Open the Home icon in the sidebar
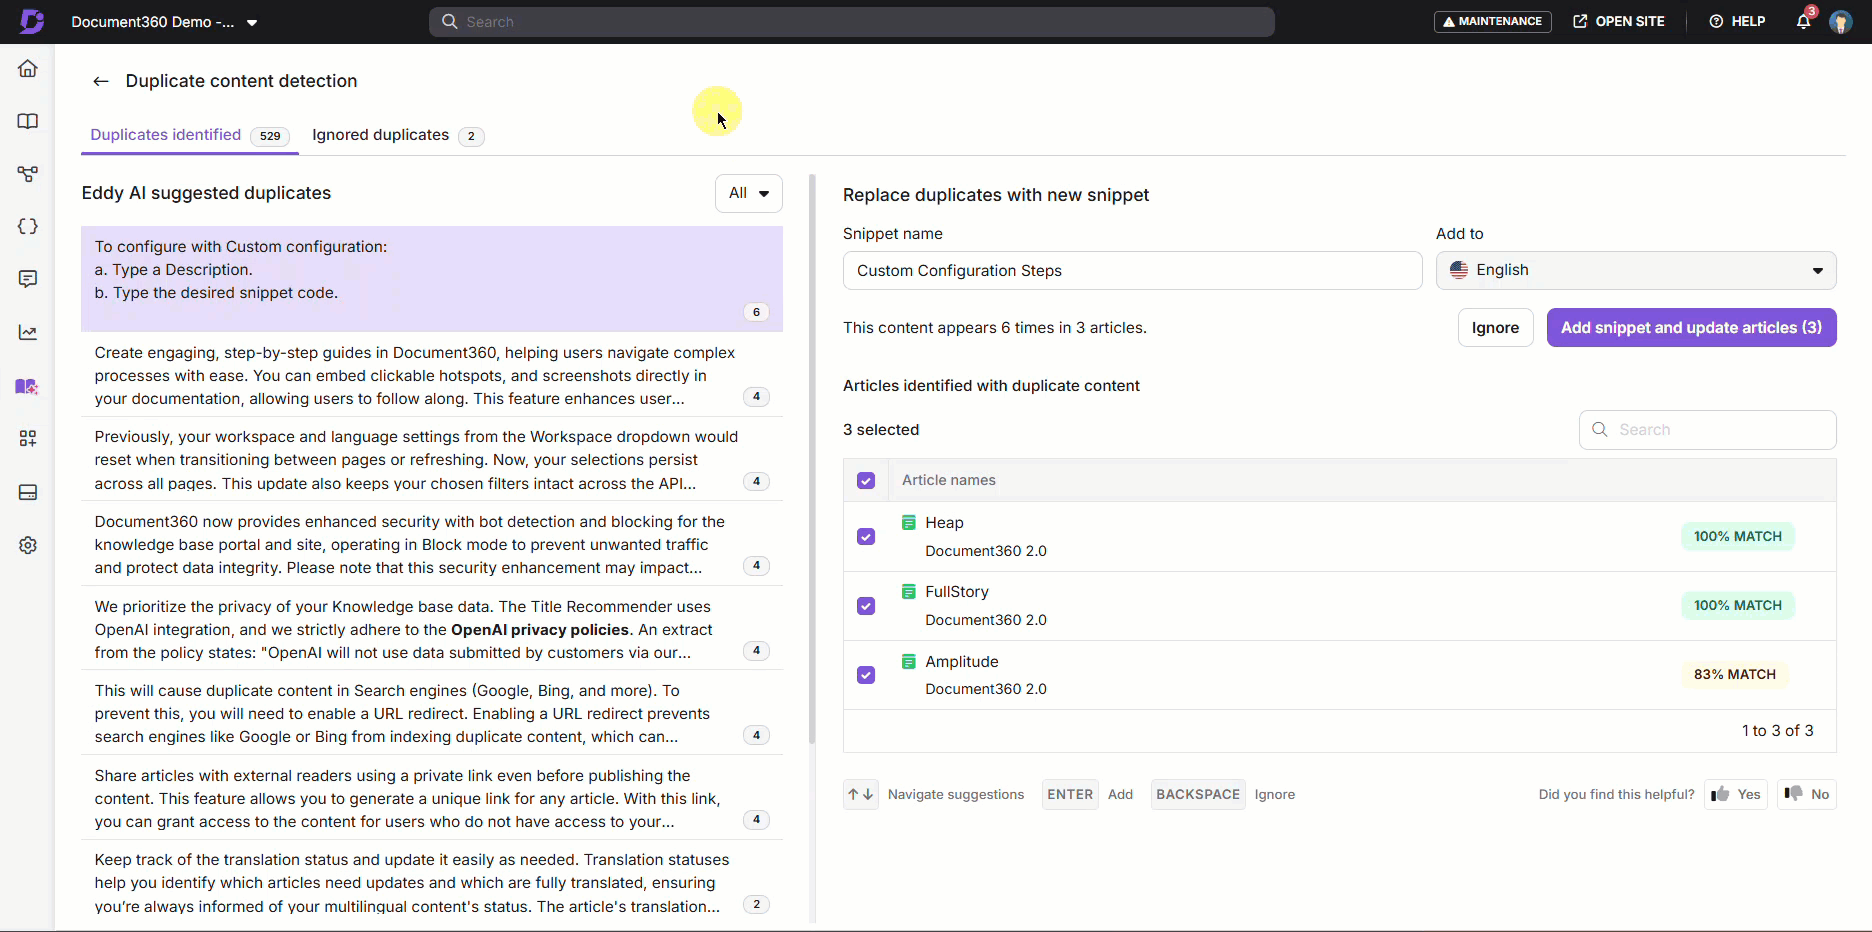Image resolution: width=1872 pixels, height=932 pixels. click(28, 69)
